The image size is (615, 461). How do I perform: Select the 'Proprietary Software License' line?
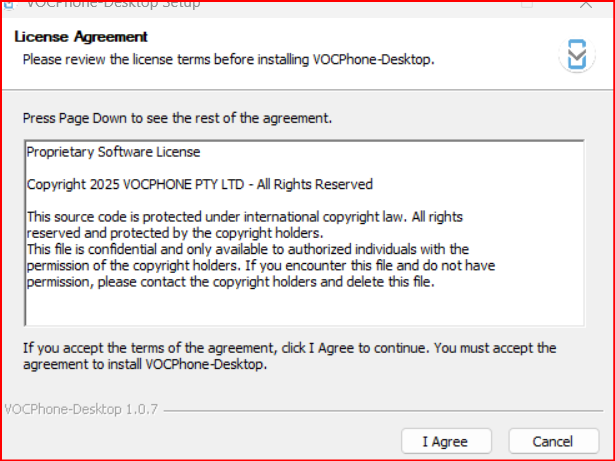[x=113, y=152]
